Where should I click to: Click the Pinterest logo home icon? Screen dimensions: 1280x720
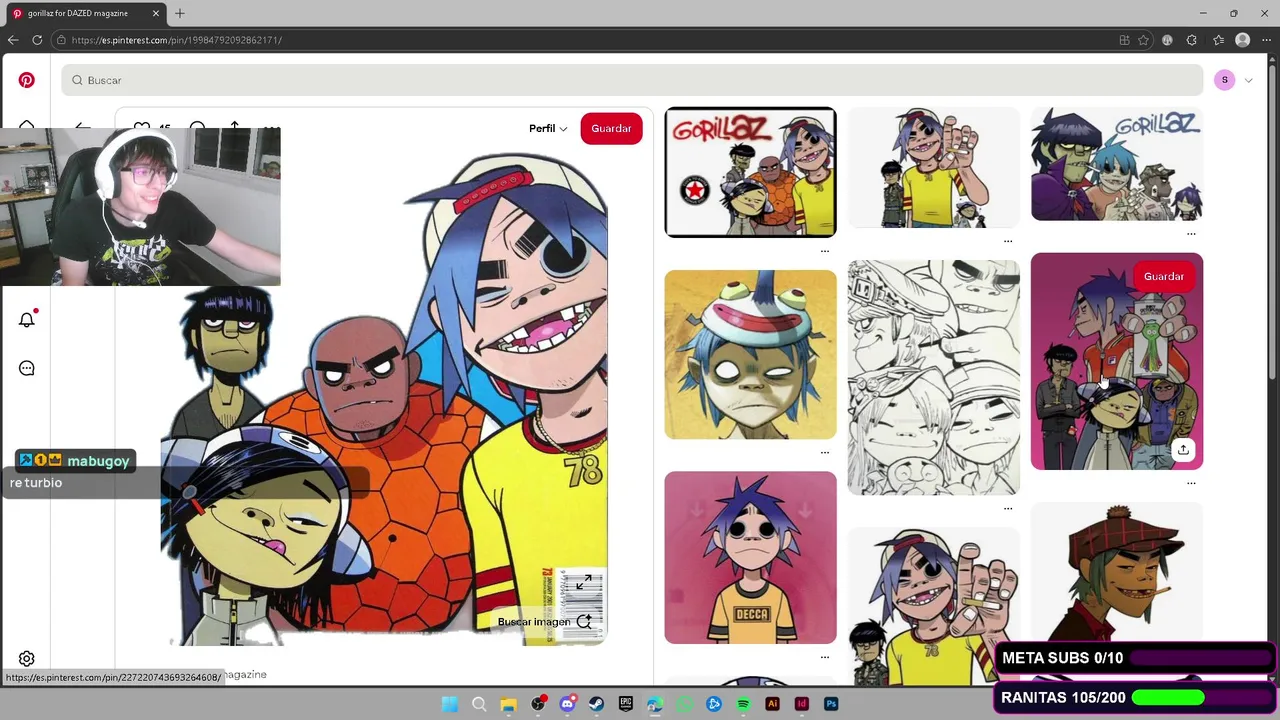27,80
